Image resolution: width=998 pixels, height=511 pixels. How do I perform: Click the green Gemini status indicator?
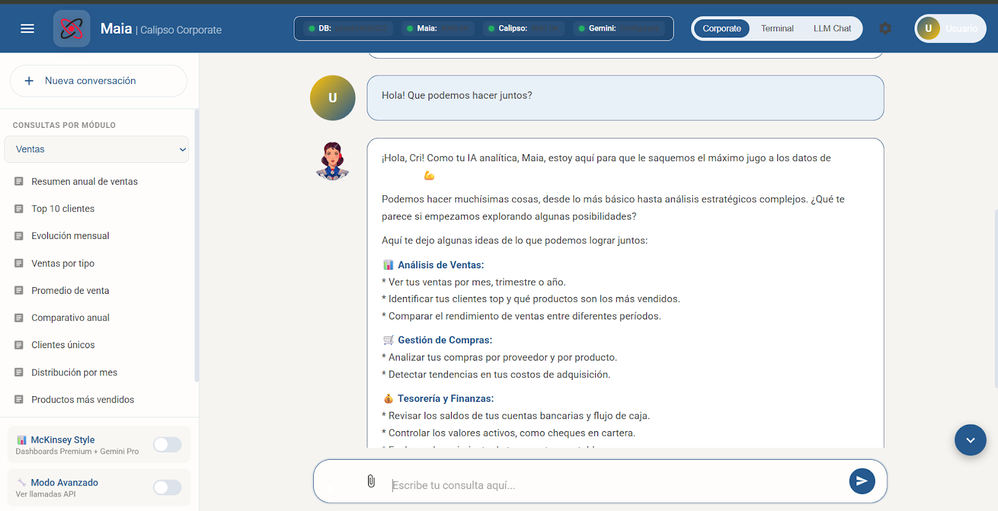coord(582,29)
